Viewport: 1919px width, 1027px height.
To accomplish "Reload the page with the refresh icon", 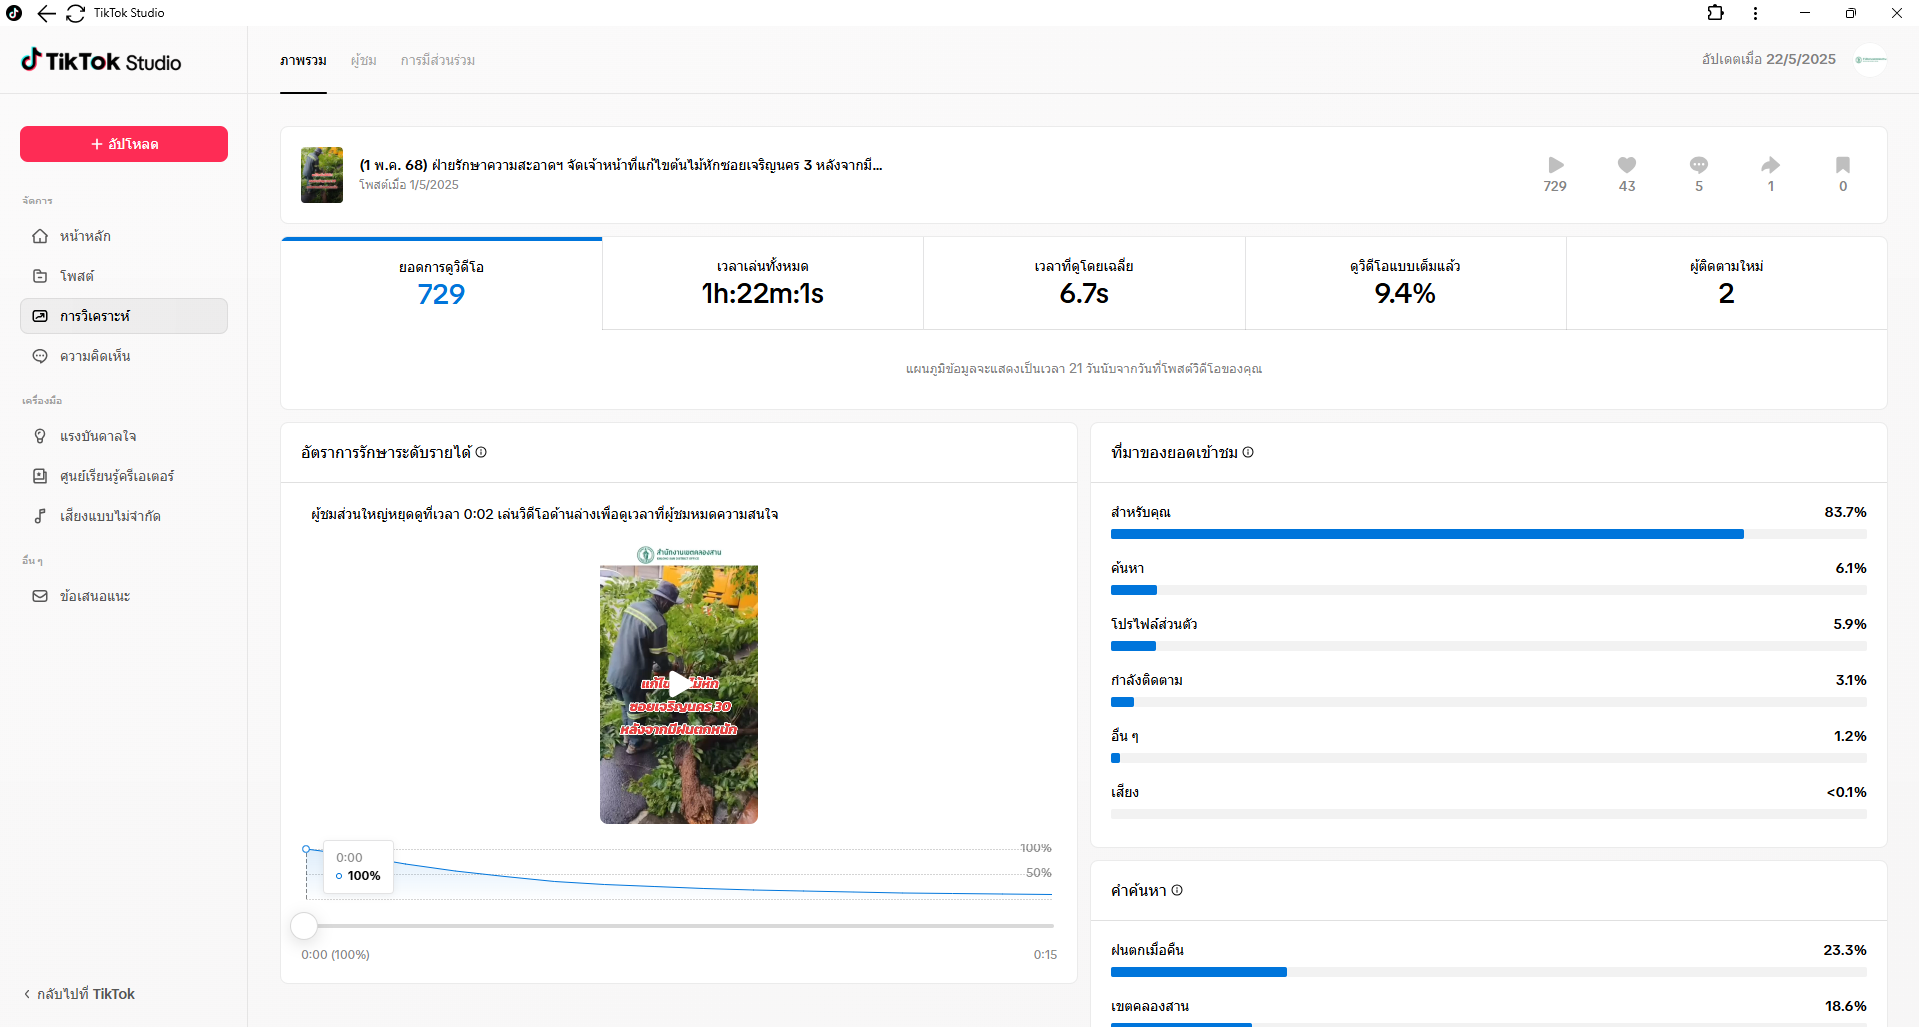I will pyautogui.click(x=75, y=13).
